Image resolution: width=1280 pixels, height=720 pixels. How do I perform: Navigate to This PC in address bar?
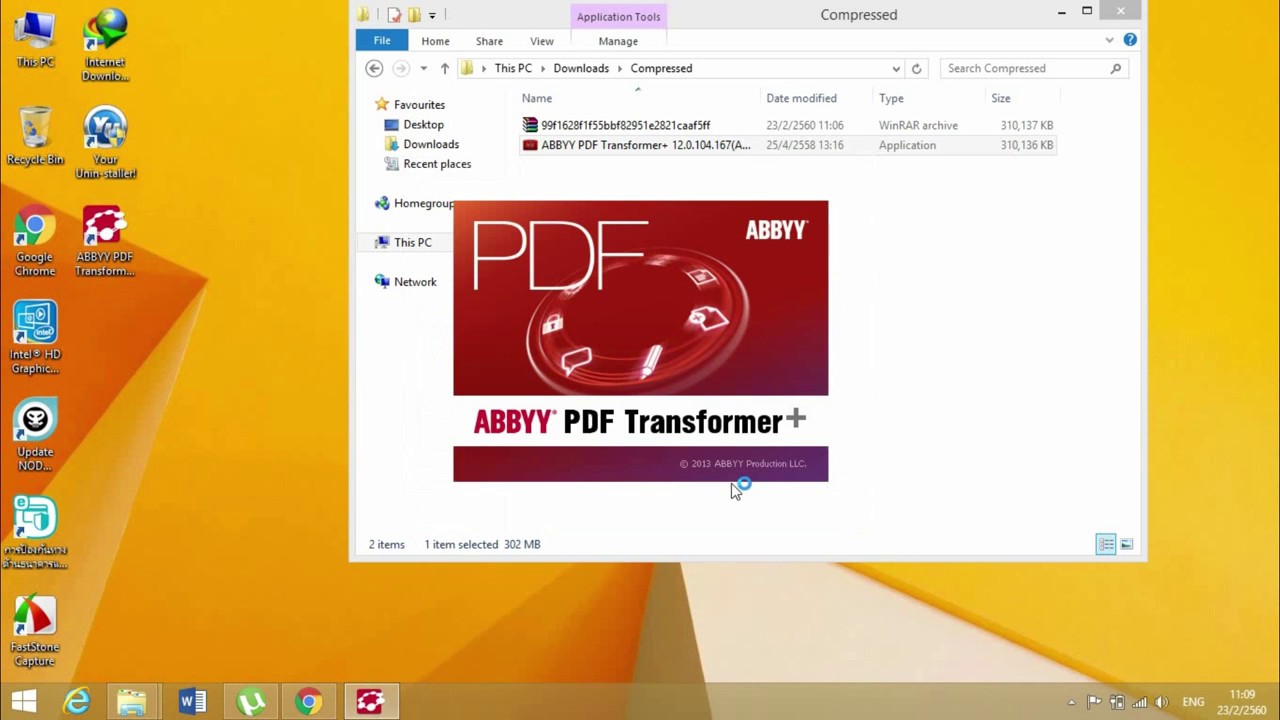tap(513, 68)
